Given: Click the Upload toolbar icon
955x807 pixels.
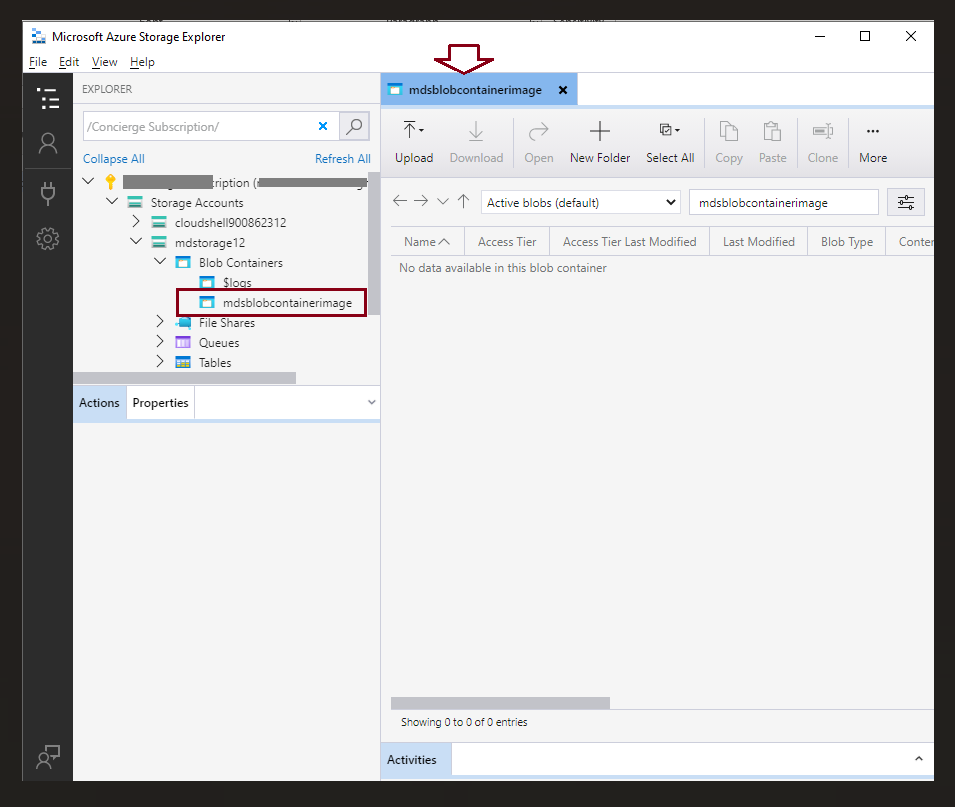Looking at the screenshot, I should pyautogui.click(x=409, y=131).
